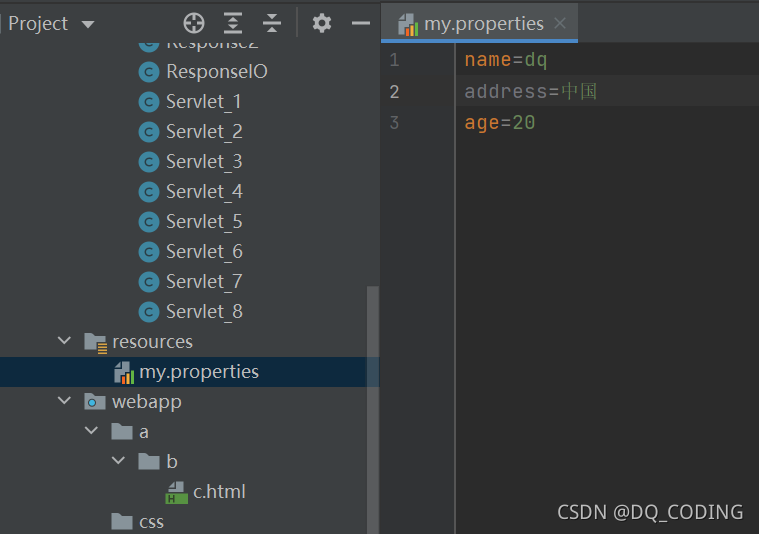Click the ResponseIO class icon
This screenshot has width=759, height=534.
(x=149, y=72)
